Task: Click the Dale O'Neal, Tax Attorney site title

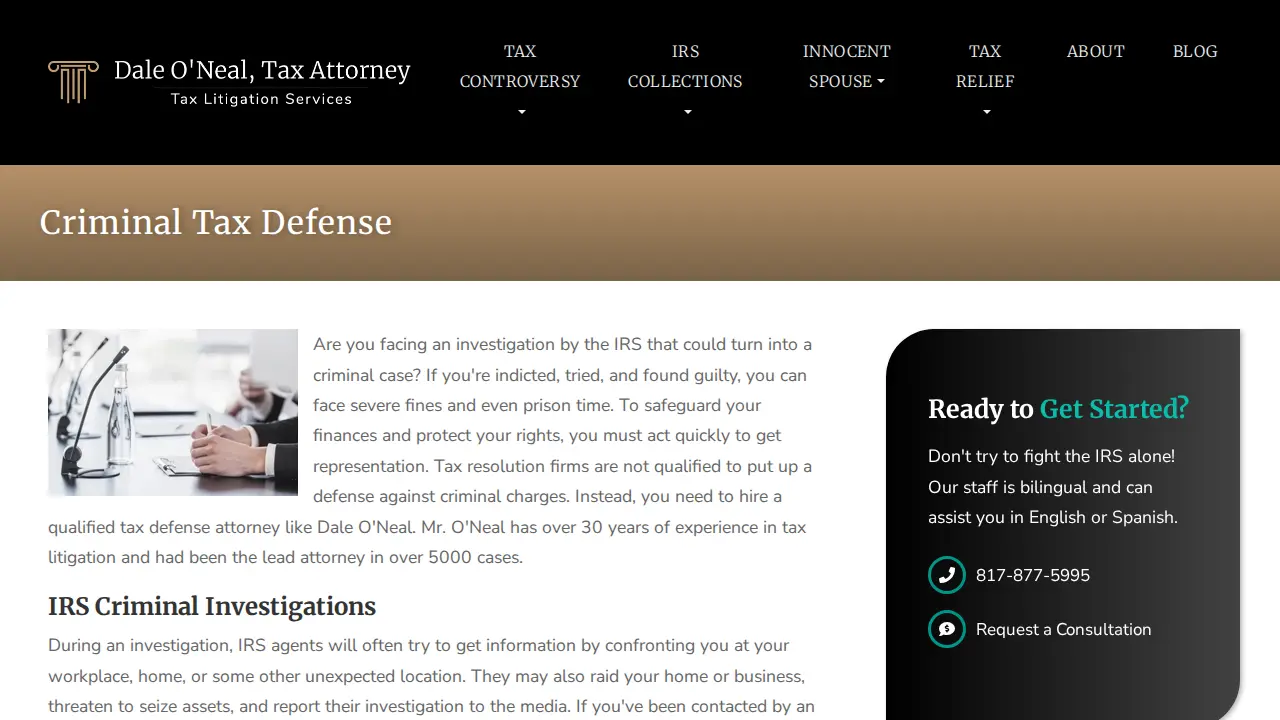Action: 262,70
